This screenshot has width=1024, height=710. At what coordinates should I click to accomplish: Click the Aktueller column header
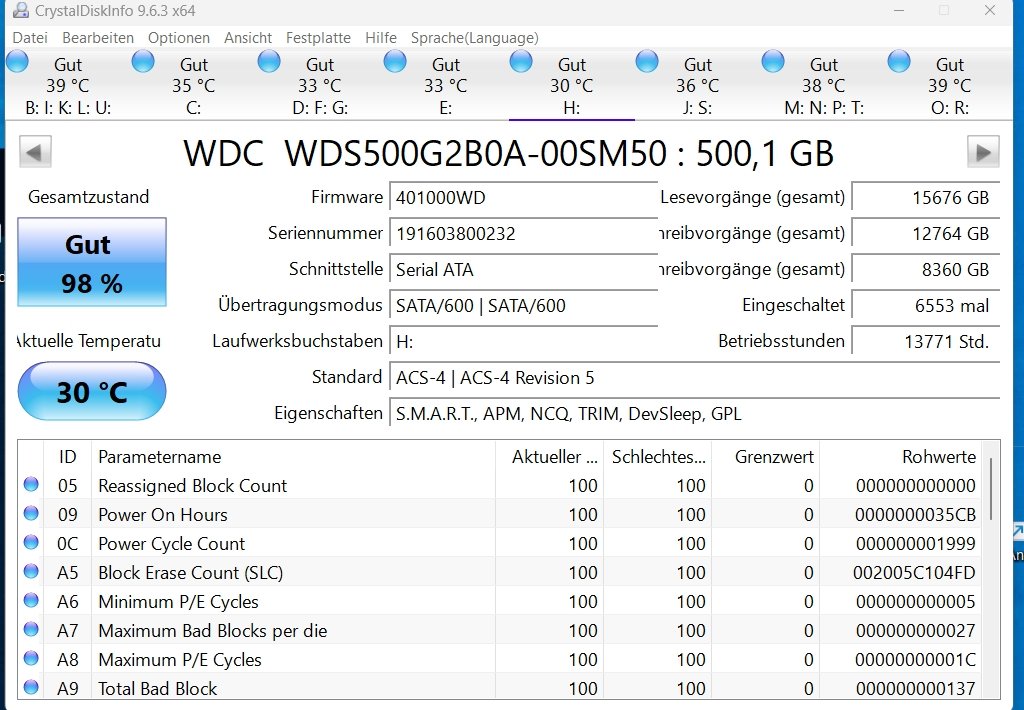click(550, 457)
